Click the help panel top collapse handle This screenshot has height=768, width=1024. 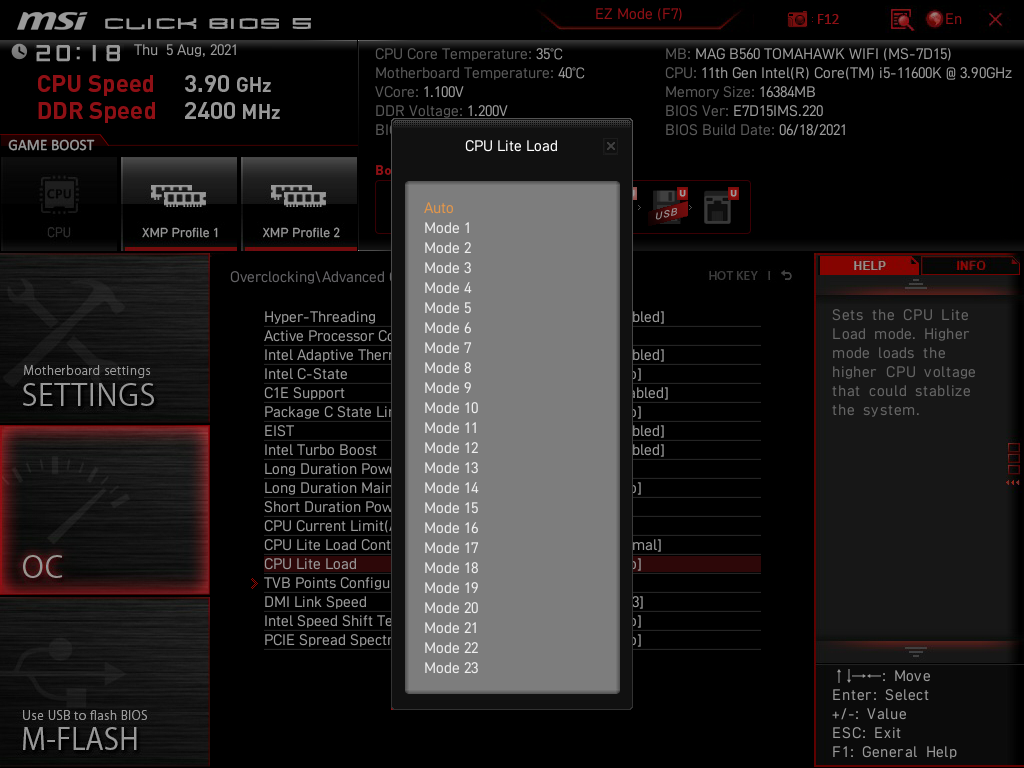point(916,284)
